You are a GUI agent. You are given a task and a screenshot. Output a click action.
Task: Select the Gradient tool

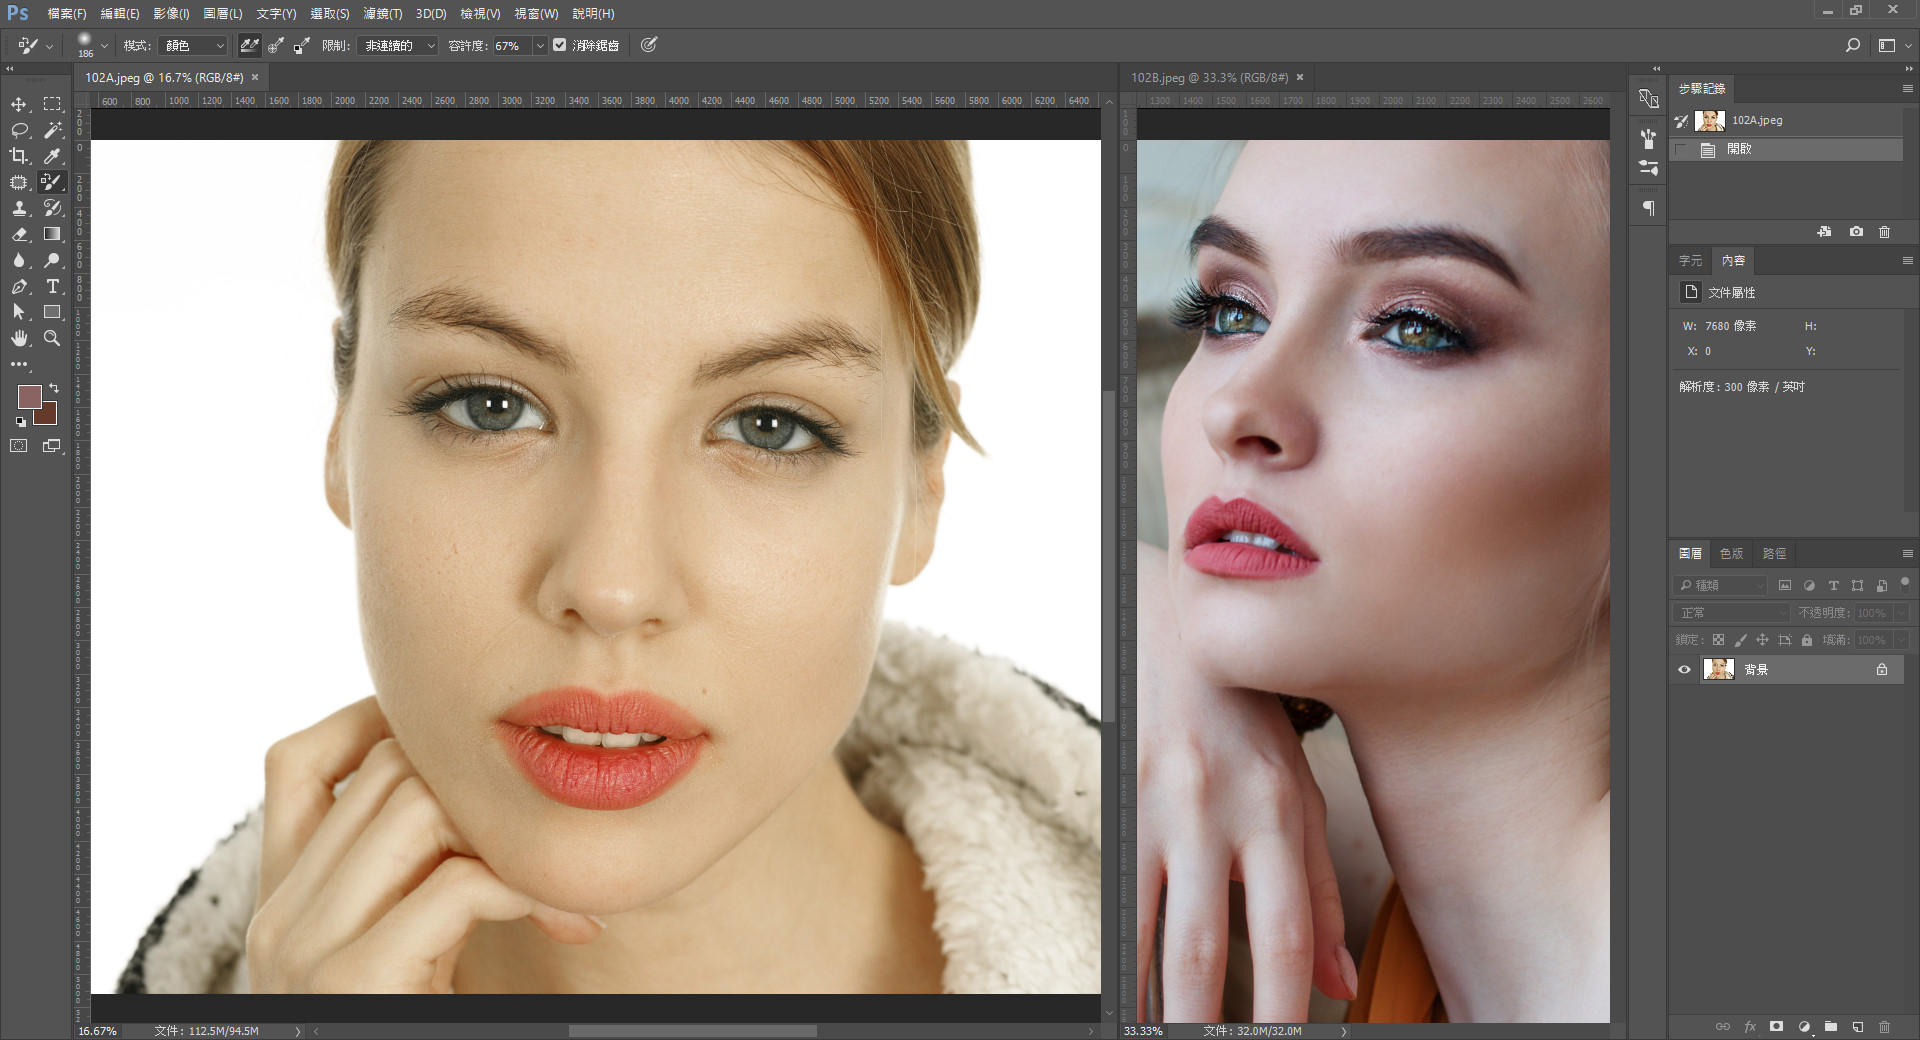[x=52, y=234]
